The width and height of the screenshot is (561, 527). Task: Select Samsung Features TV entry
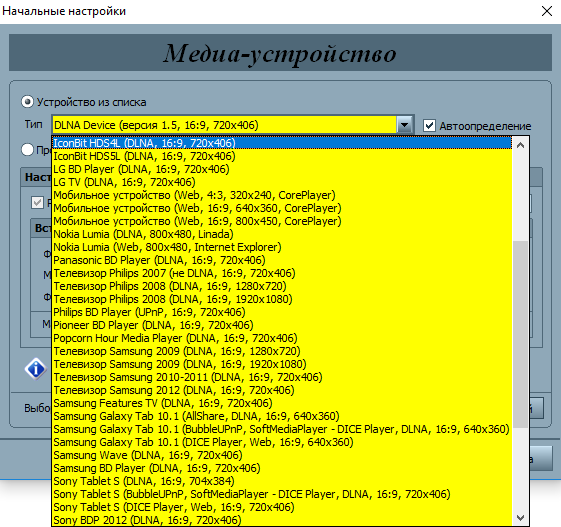282,403
